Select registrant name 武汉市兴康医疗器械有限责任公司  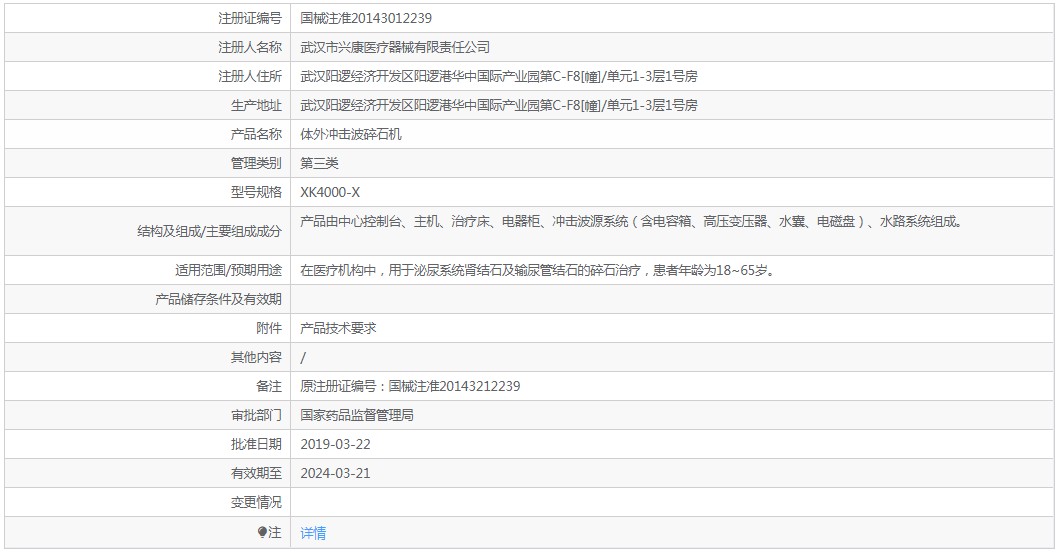pyautogui.click(x=395, y=47)
